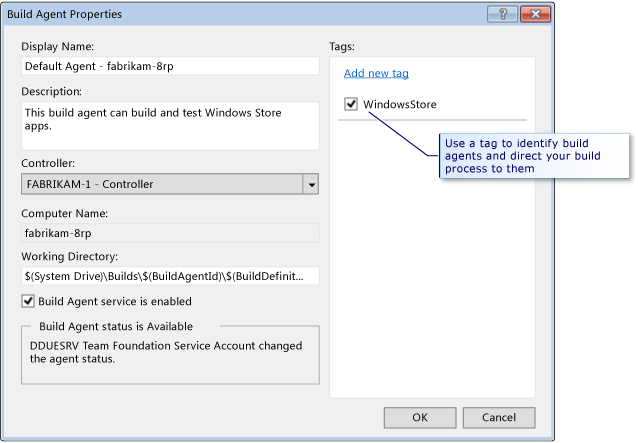Click the Build Agent status is Available heading
Image resolution: width=638 pixels, height=443 pixels.
coord(116,326)
